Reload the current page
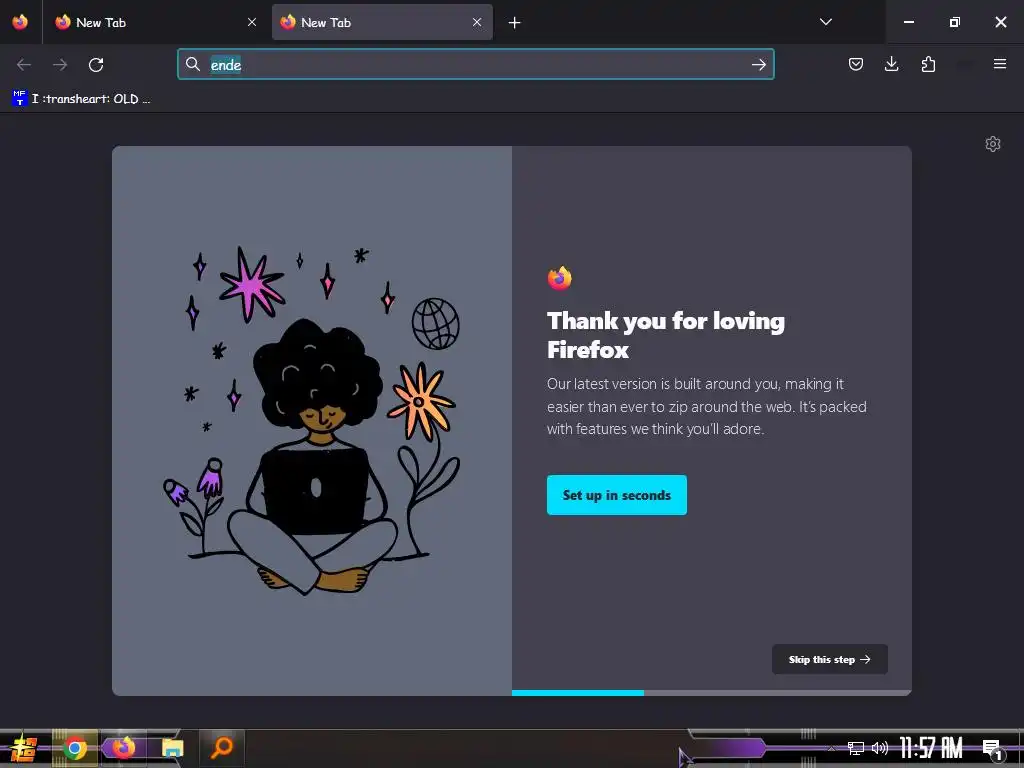This screenshot has width=1024, height=768. coord(96,65)
